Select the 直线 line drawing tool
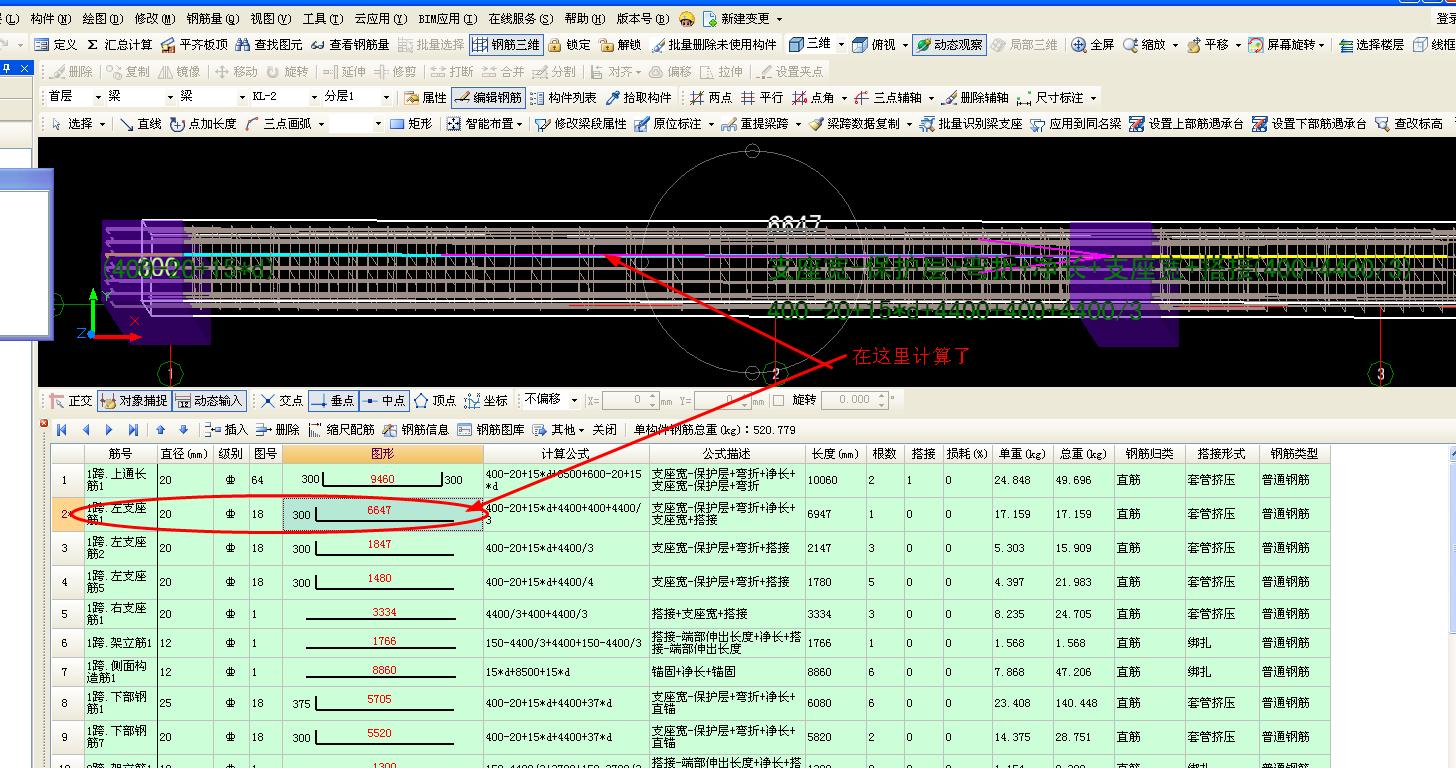This screenshot has width=1456, height=768. pos(140,124)
